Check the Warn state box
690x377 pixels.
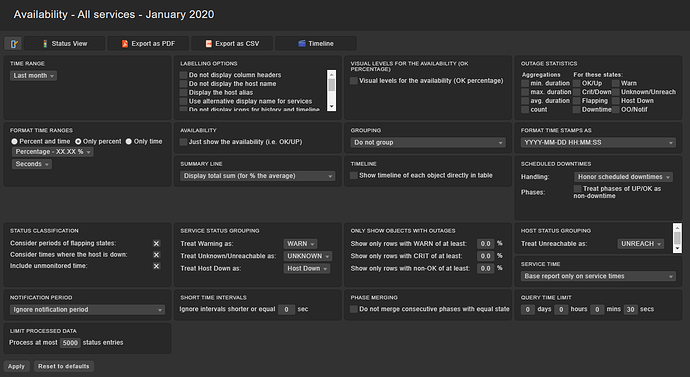tap(616, 83)
